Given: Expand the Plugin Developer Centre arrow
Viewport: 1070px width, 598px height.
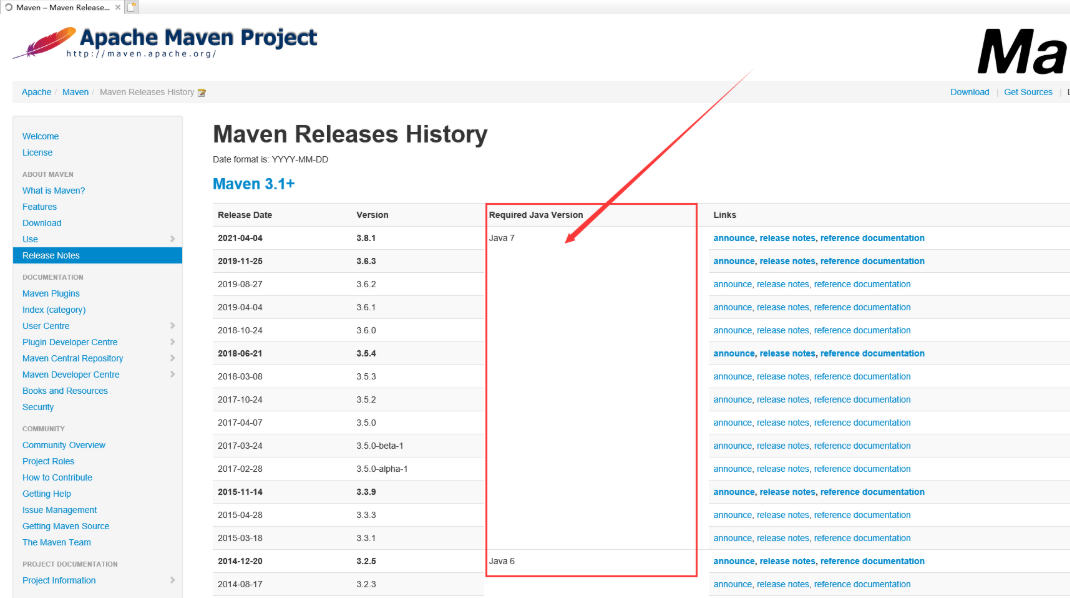Looking at the screenshot, I should [173, 342].
